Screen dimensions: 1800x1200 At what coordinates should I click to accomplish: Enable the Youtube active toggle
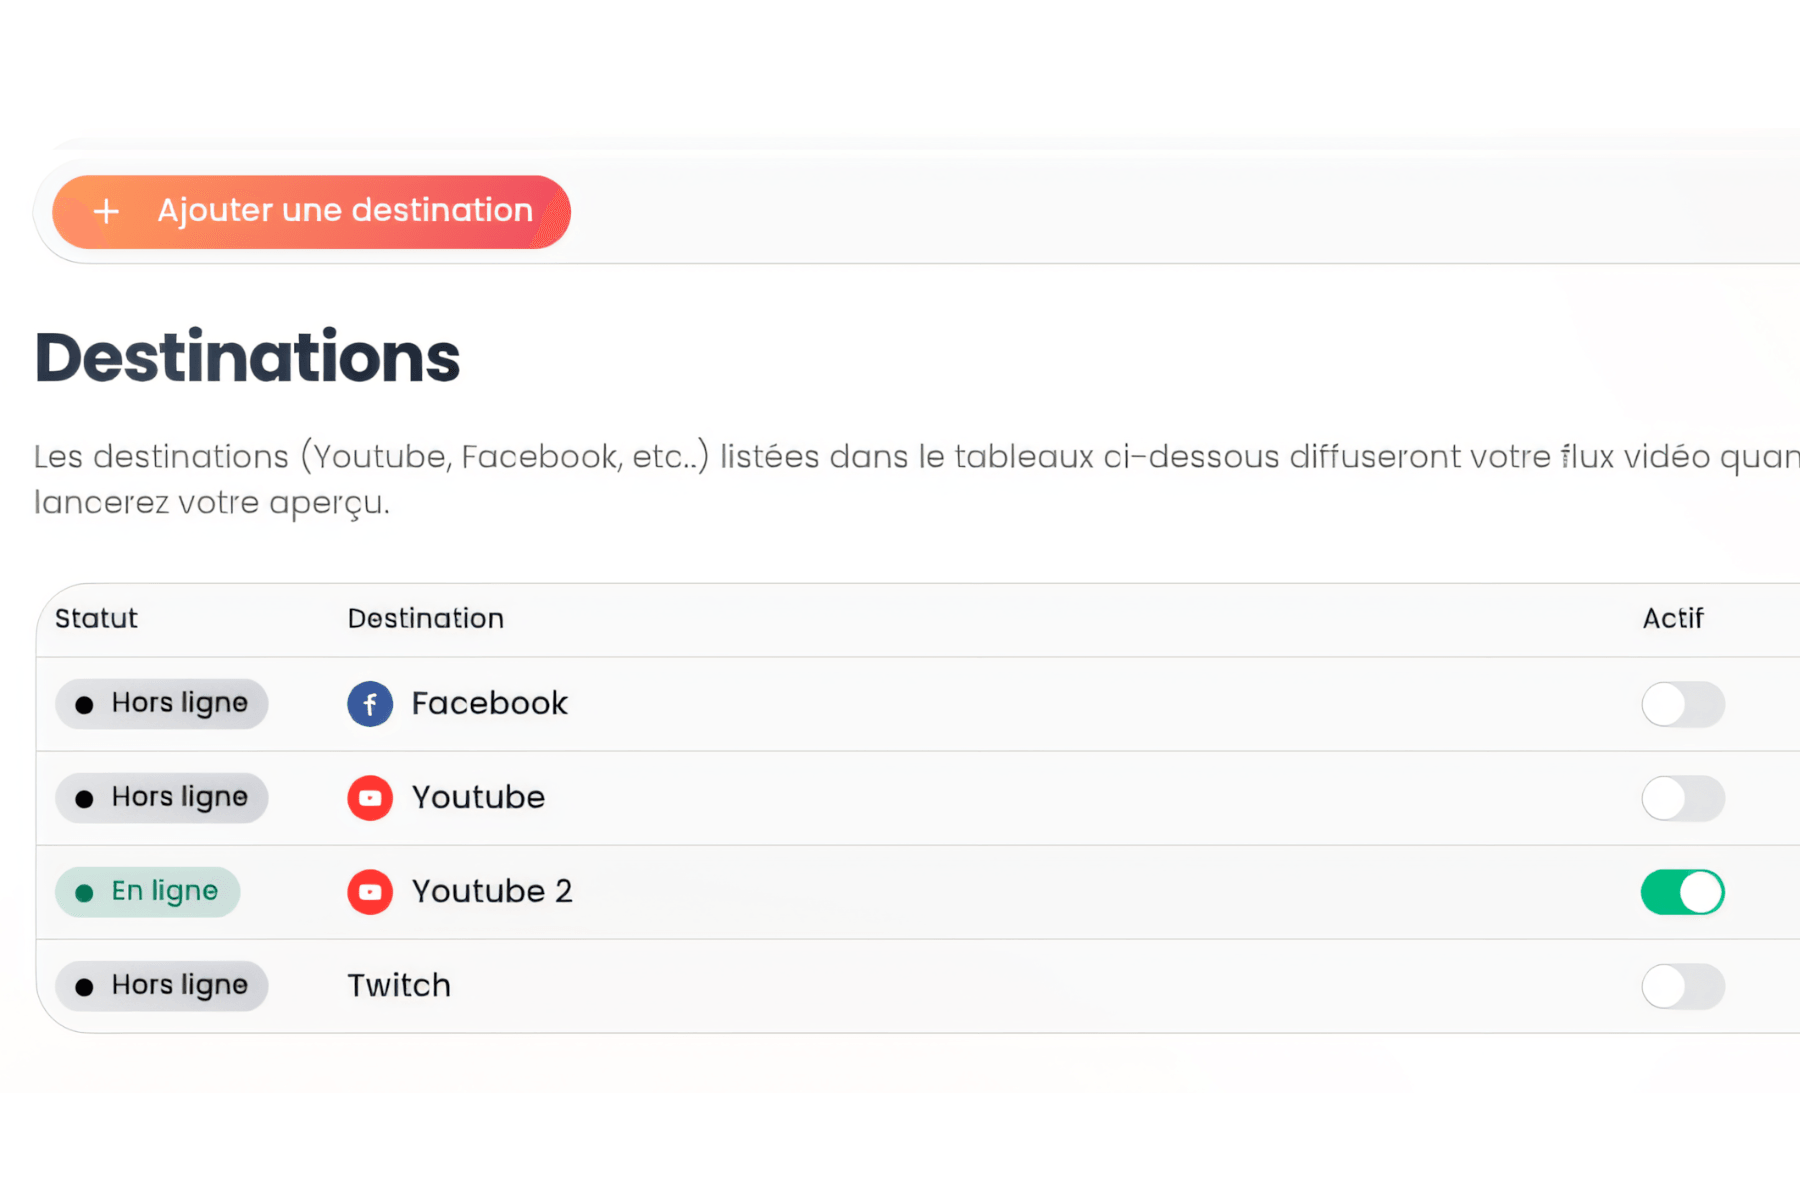(x=1682, y=798)
